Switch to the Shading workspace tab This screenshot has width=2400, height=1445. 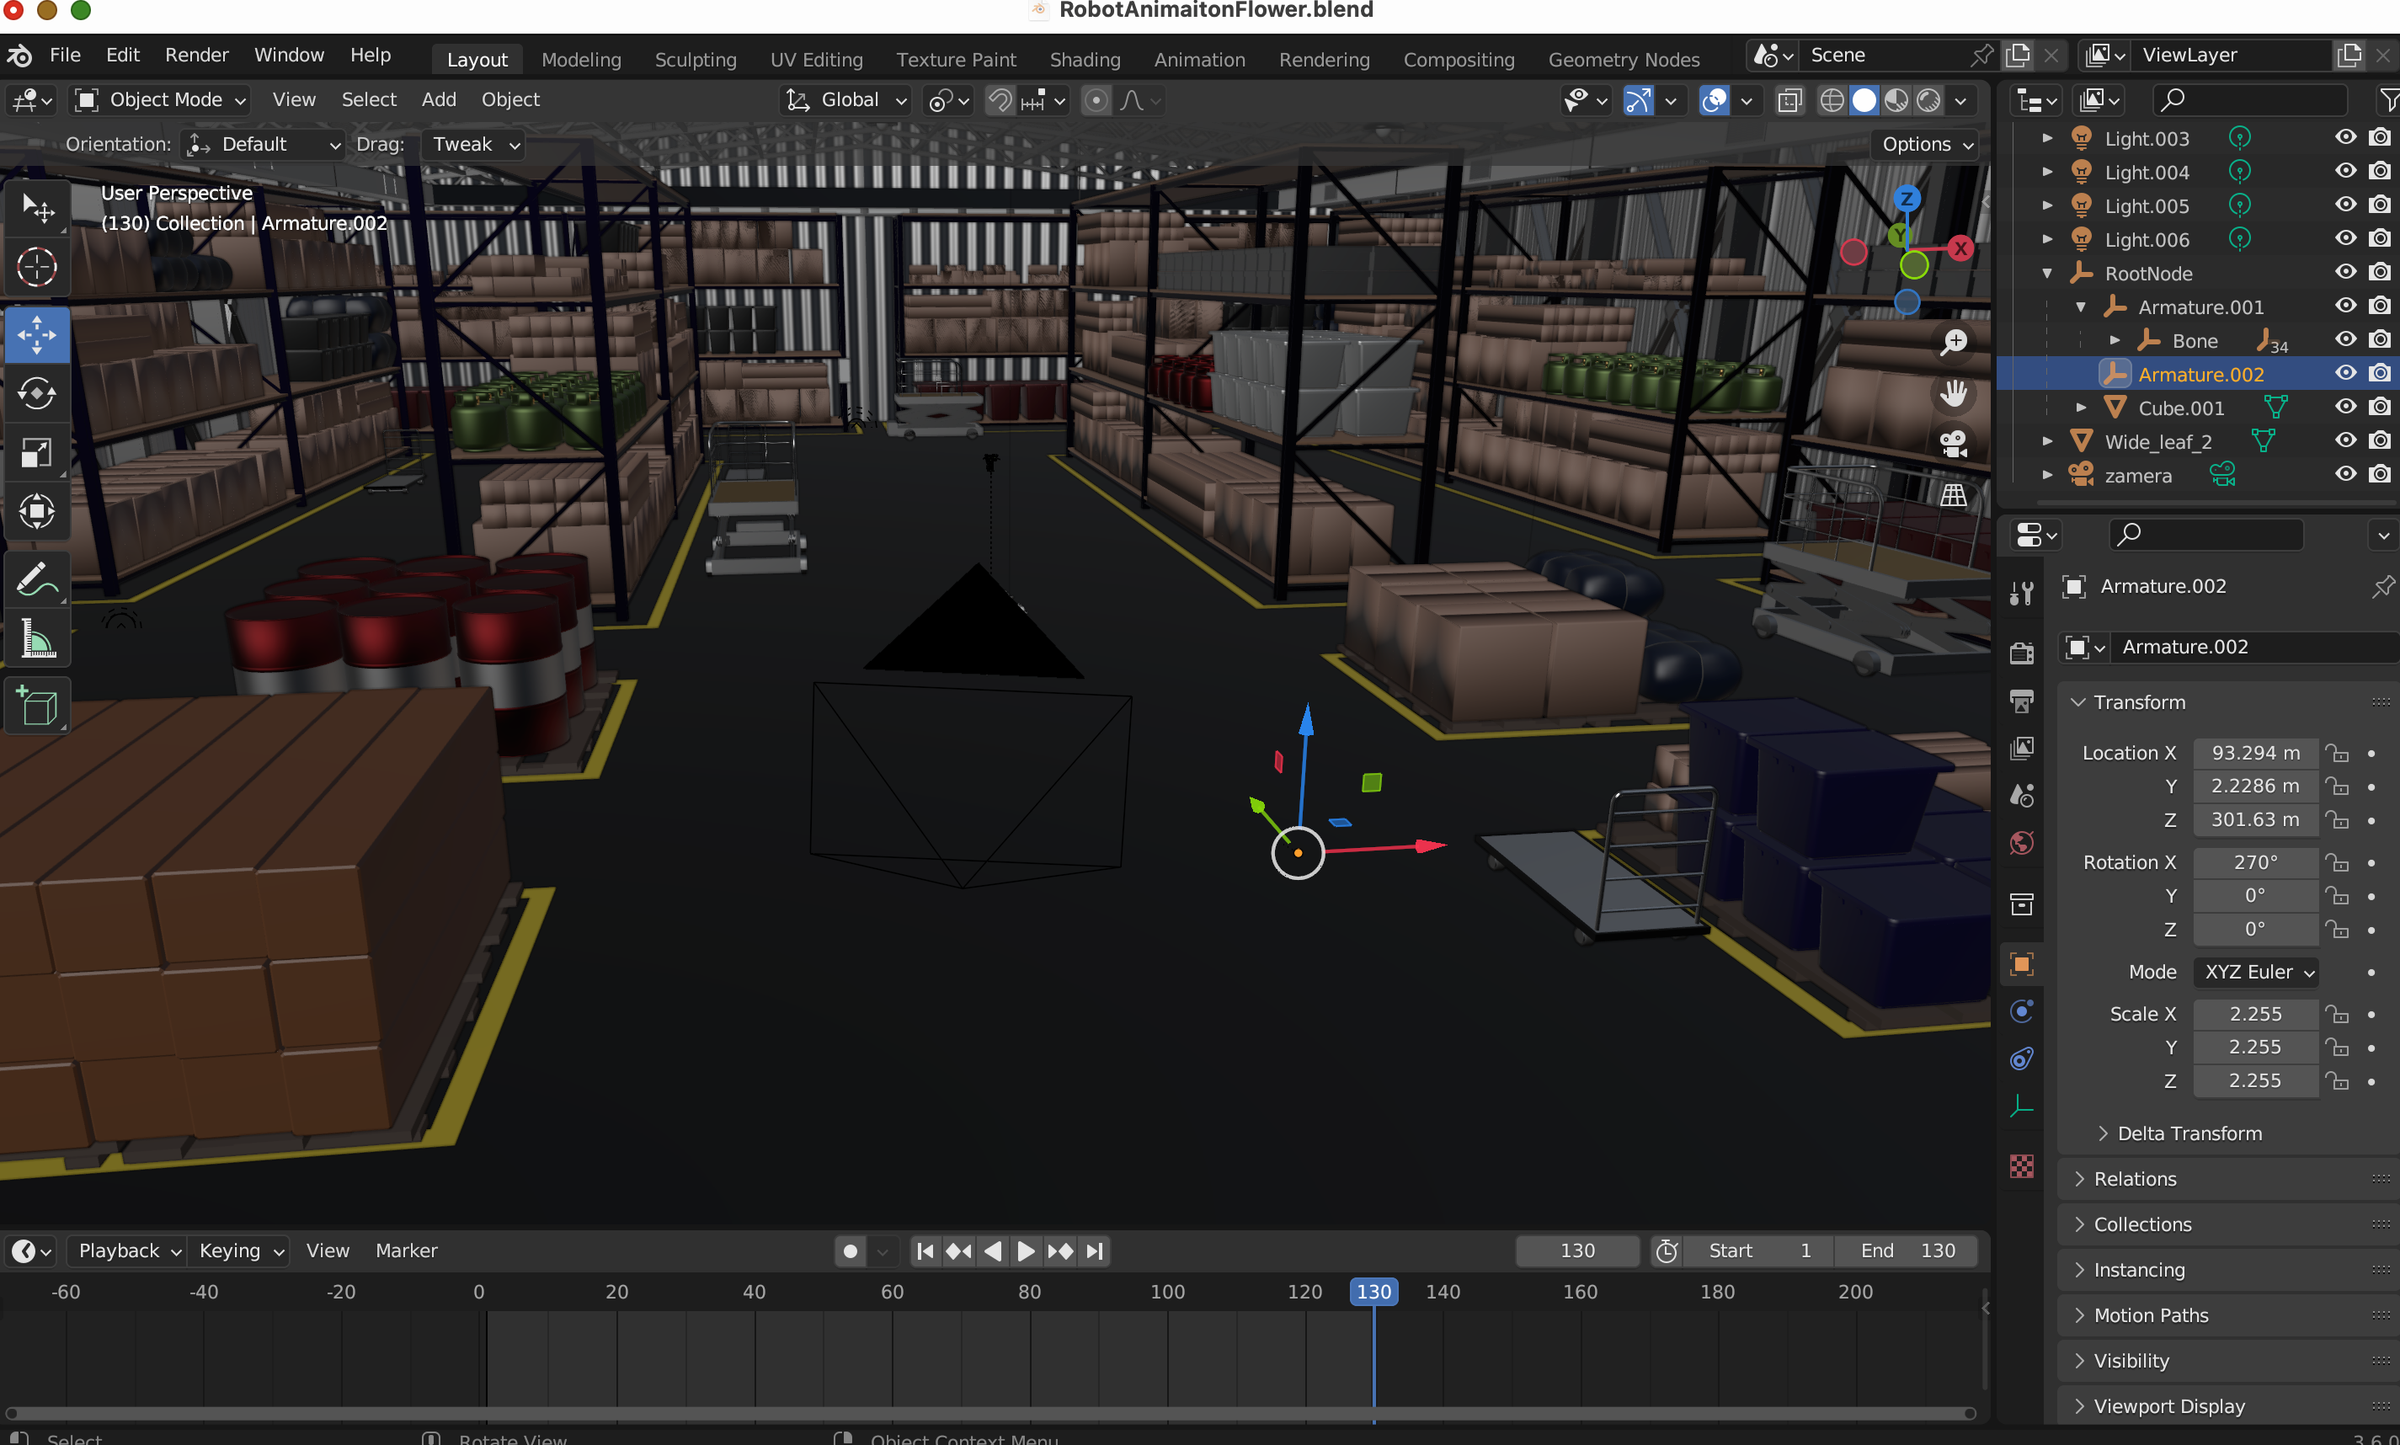1084,59
